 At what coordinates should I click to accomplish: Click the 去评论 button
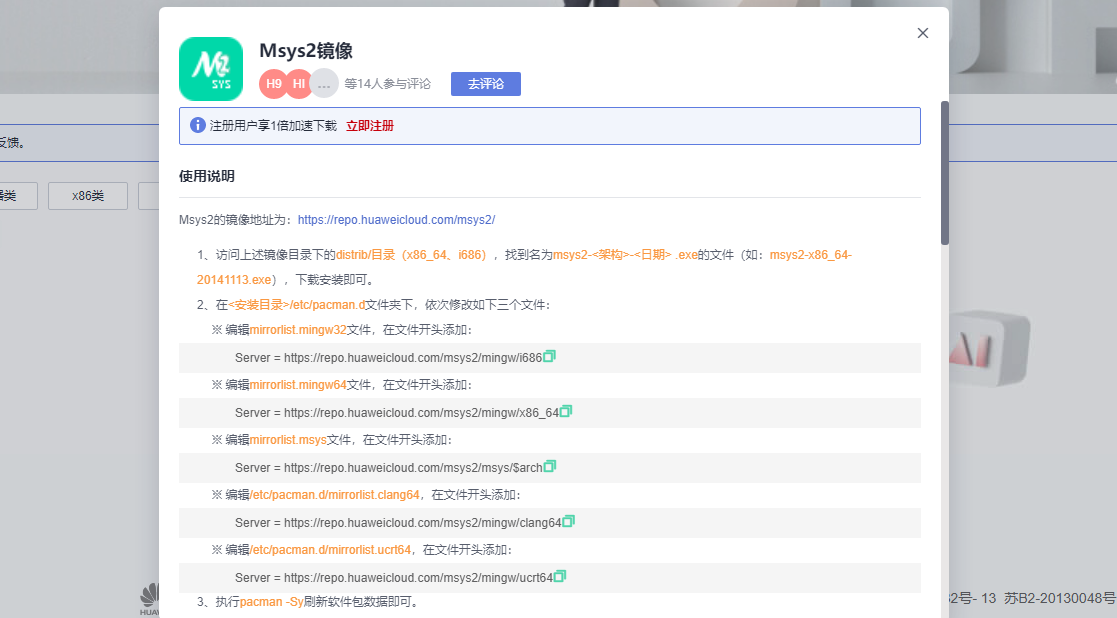486,84
